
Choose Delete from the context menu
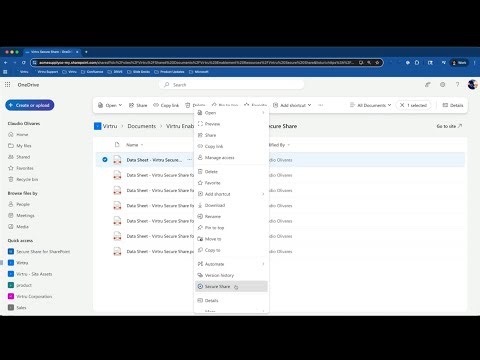click(x=231, y=172)
